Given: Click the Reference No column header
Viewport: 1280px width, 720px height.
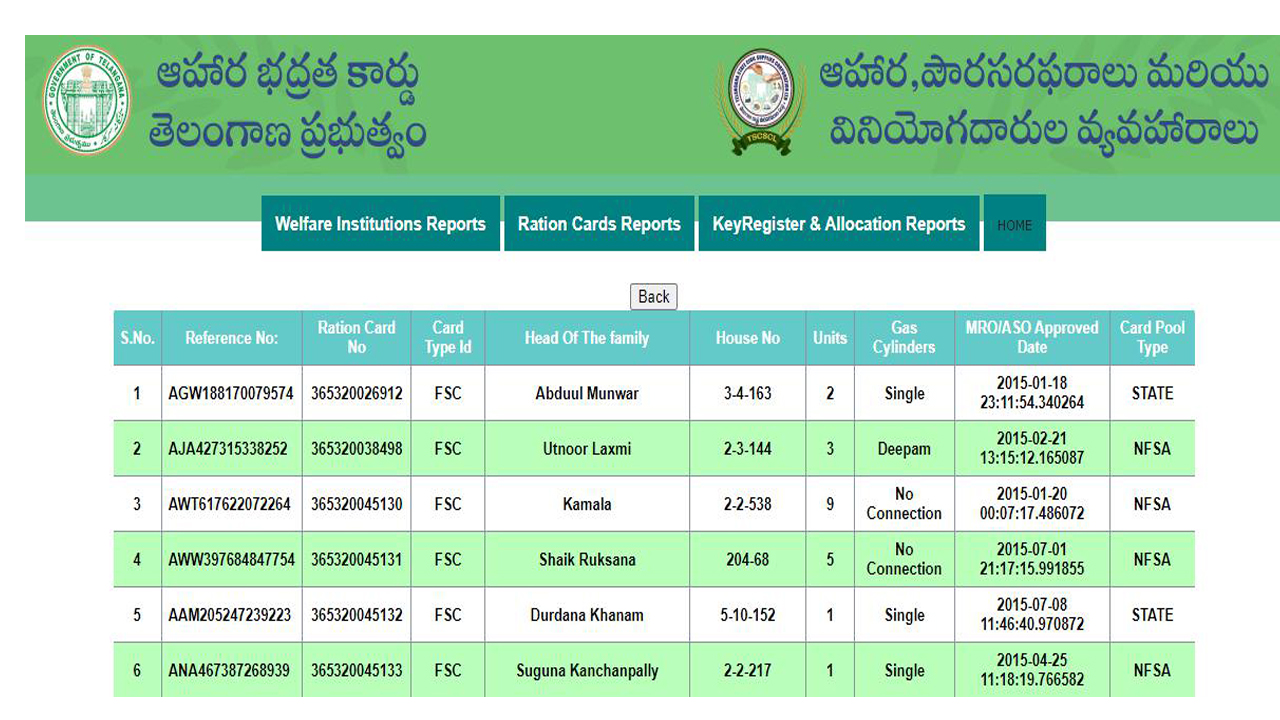Looking at the screenshot, I should click(231, 338).
